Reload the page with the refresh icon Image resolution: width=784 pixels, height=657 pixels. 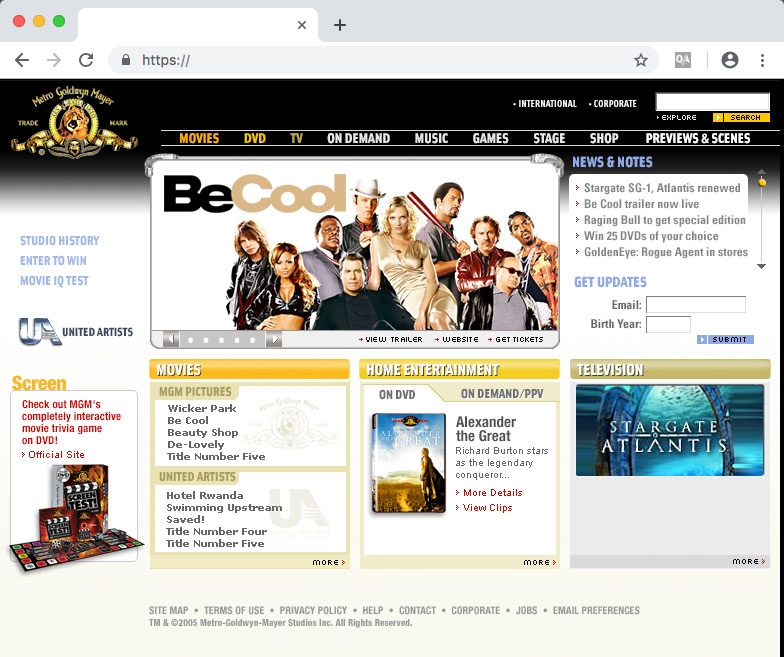86,60
